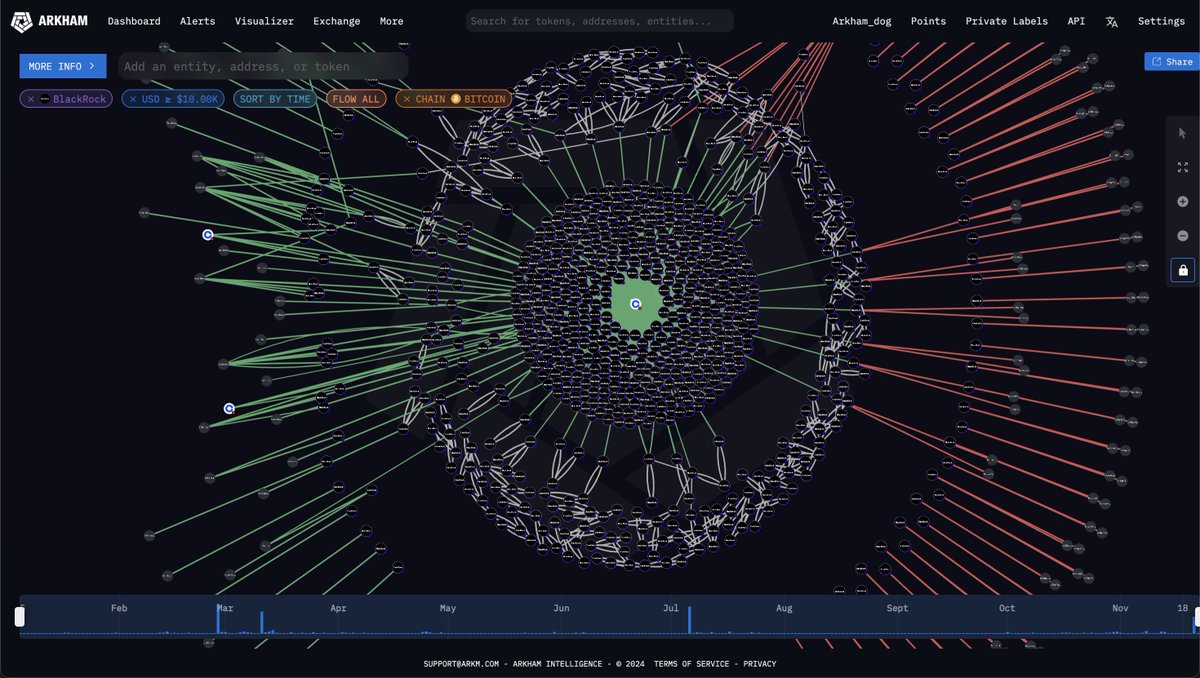Click the Add an entity, address, or token field

tap(263, 66)
